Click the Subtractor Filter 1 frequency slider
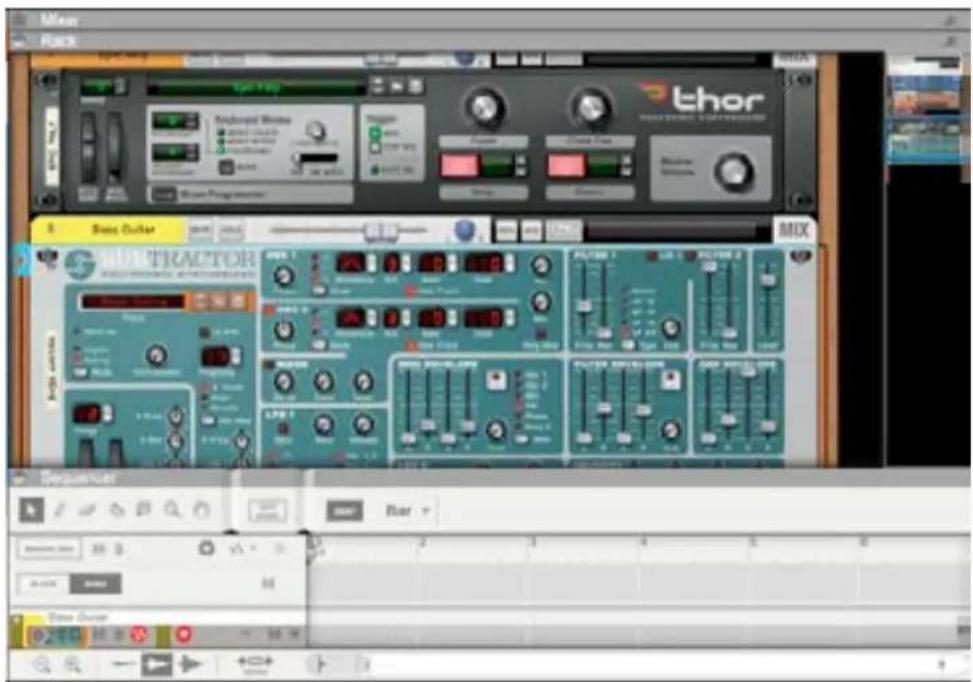The width and height of the screenshot is (973, 682). tap(583, 305)
